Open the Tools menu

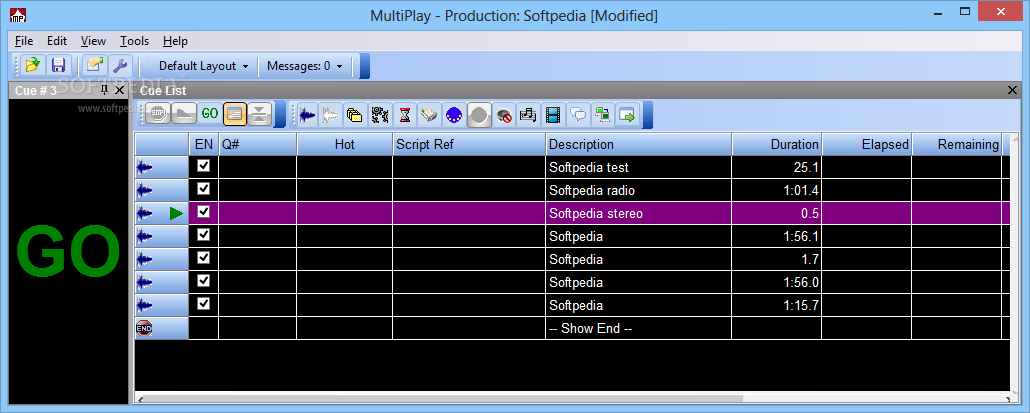click(134, 41)
